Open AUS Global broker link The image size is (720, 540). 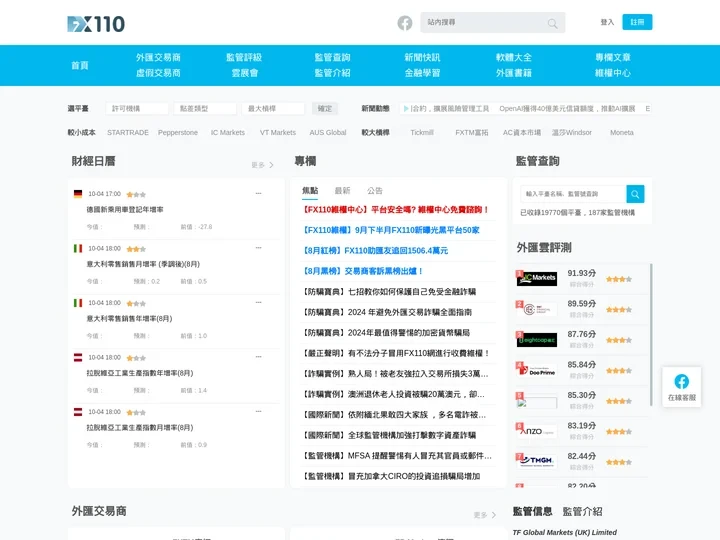click(x=328, y=132)
